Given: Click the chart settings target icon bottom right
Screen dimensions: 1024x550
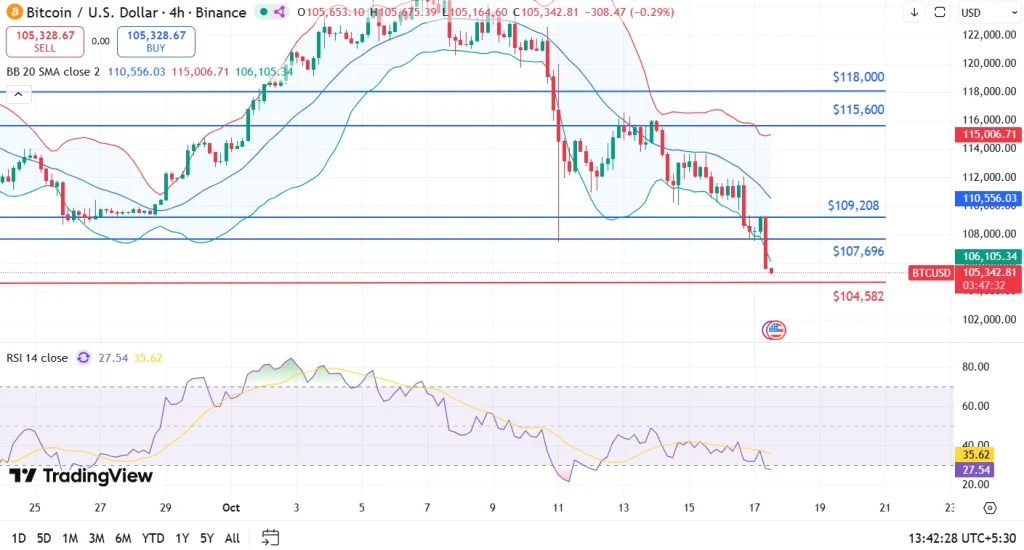Looking at the screenshot, I should (x=989, y=508).
